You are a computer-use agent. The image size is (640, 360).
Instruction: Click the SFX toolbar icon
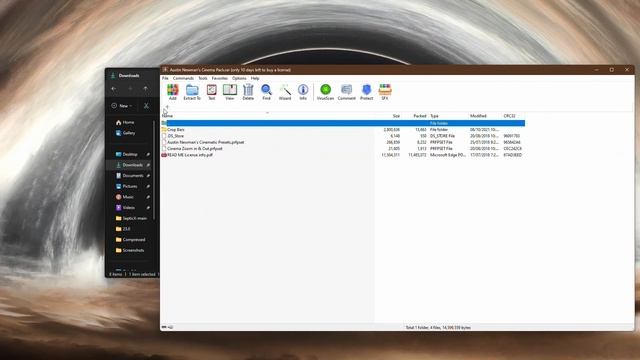[385, 92]
